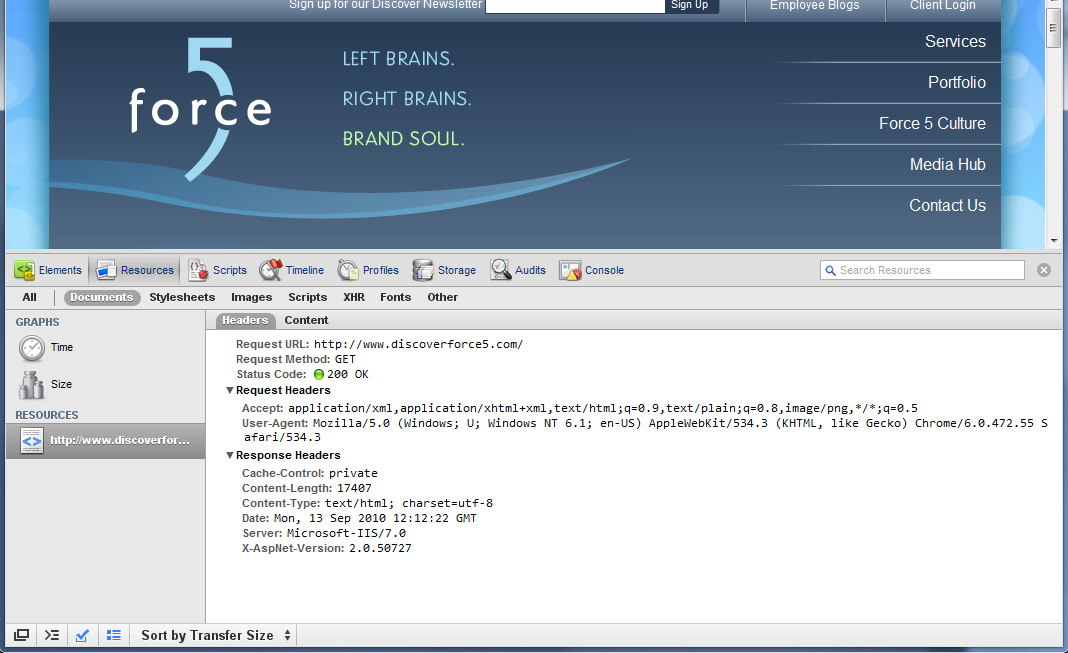
Task: Filter by Images
Action: pyautogui.click(x=251, y=298)
